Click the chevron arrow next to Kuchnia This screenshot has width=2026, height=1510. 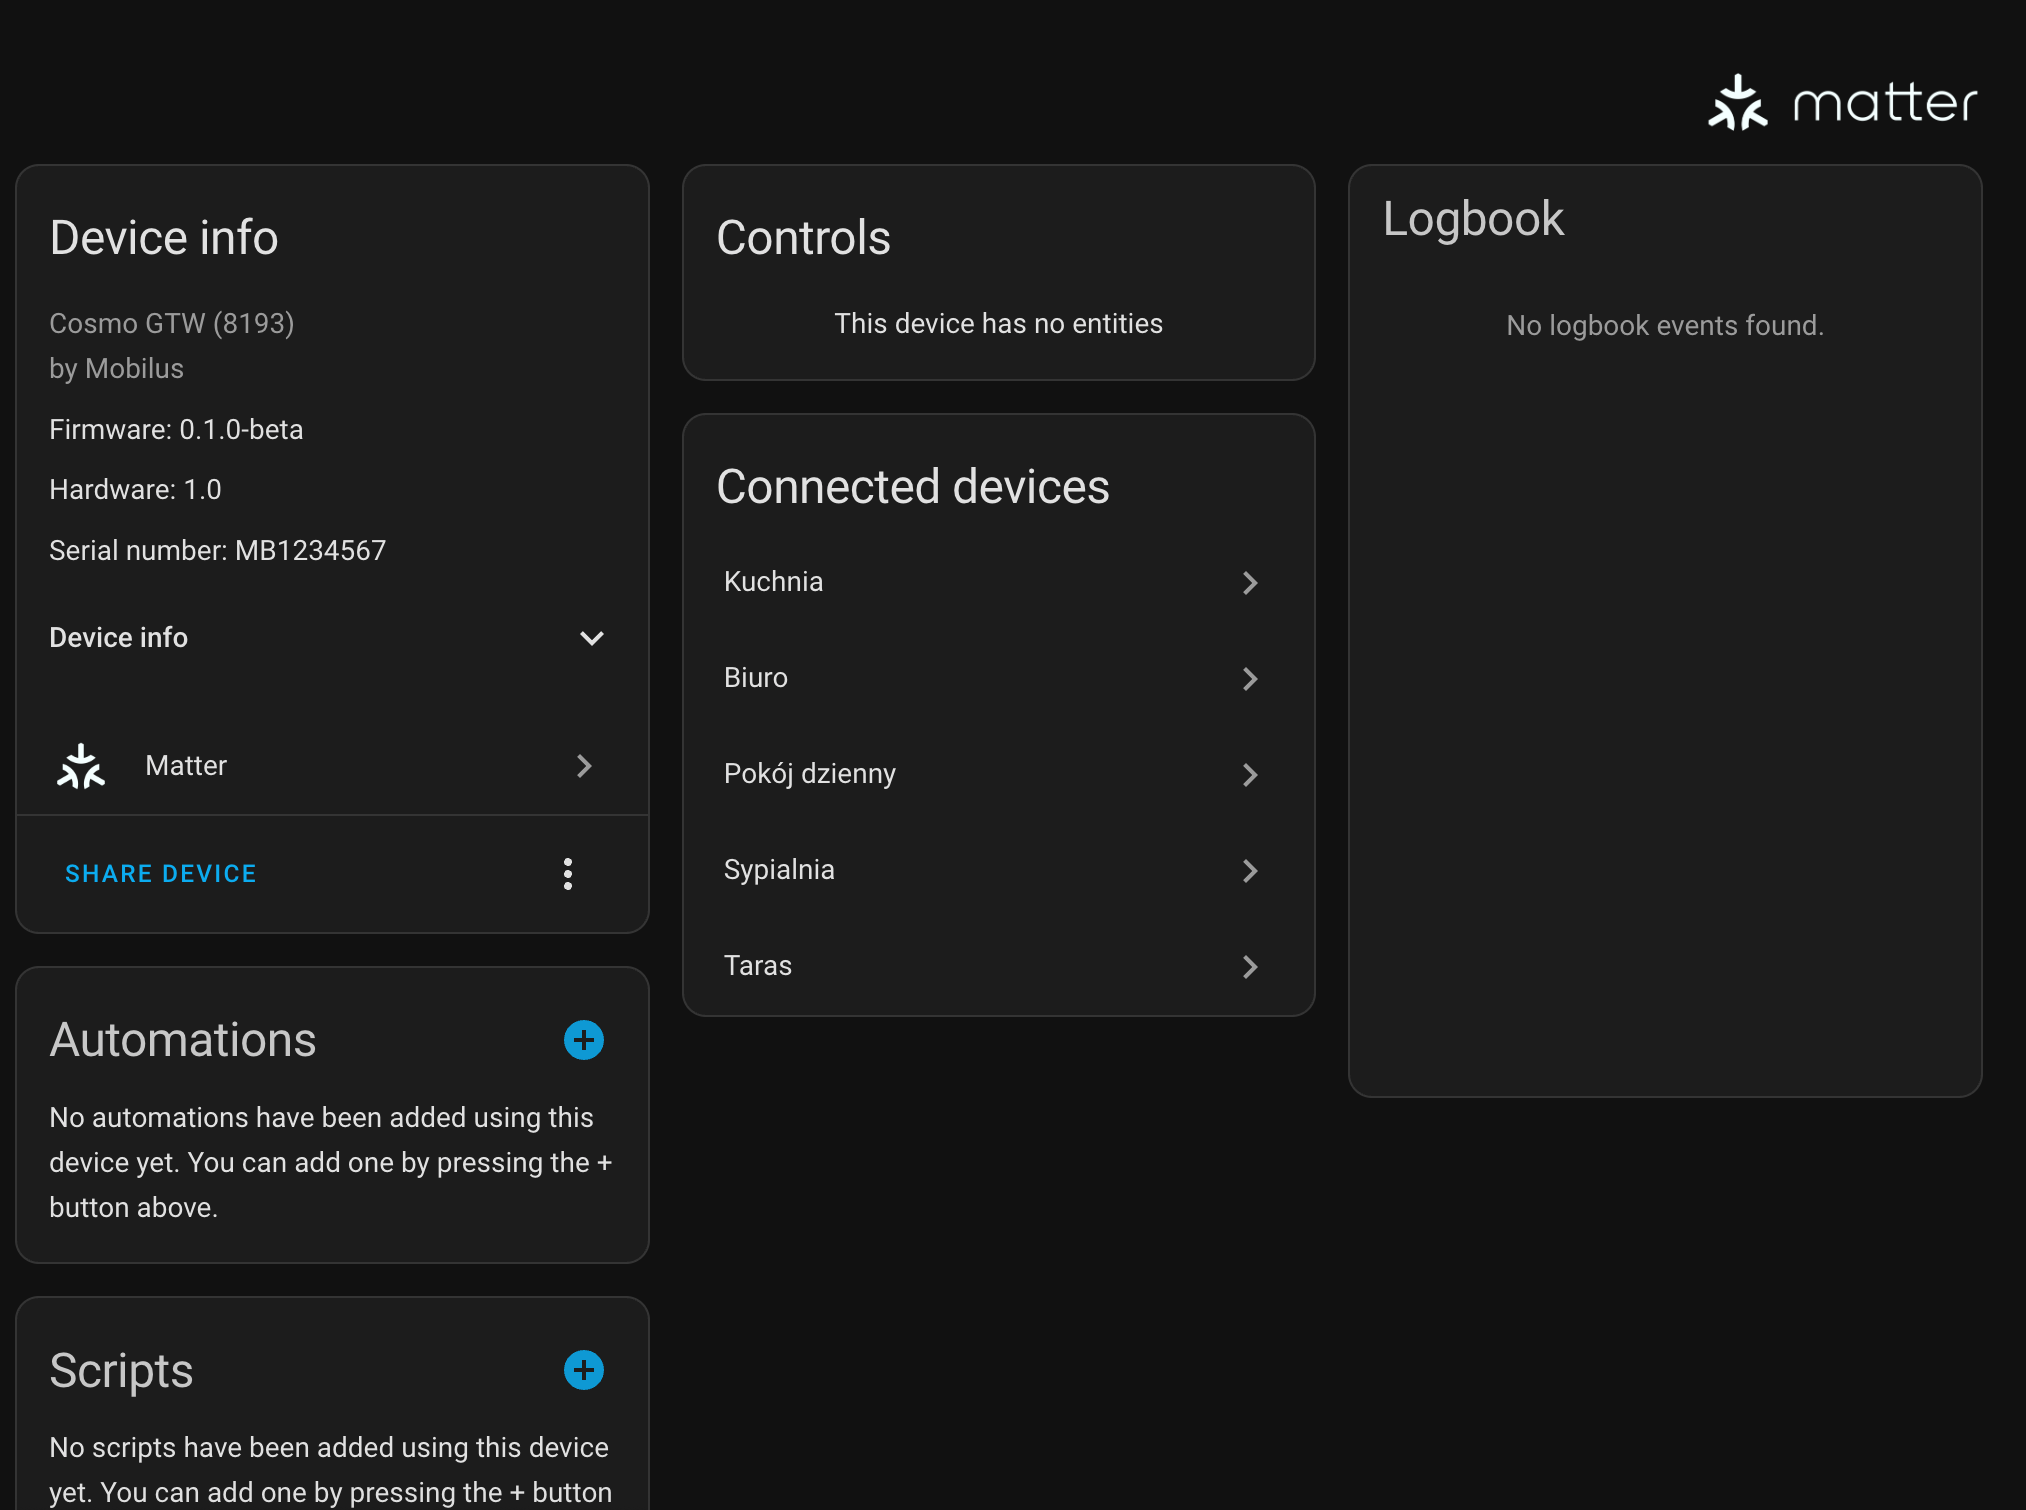tap(1250, 583)
